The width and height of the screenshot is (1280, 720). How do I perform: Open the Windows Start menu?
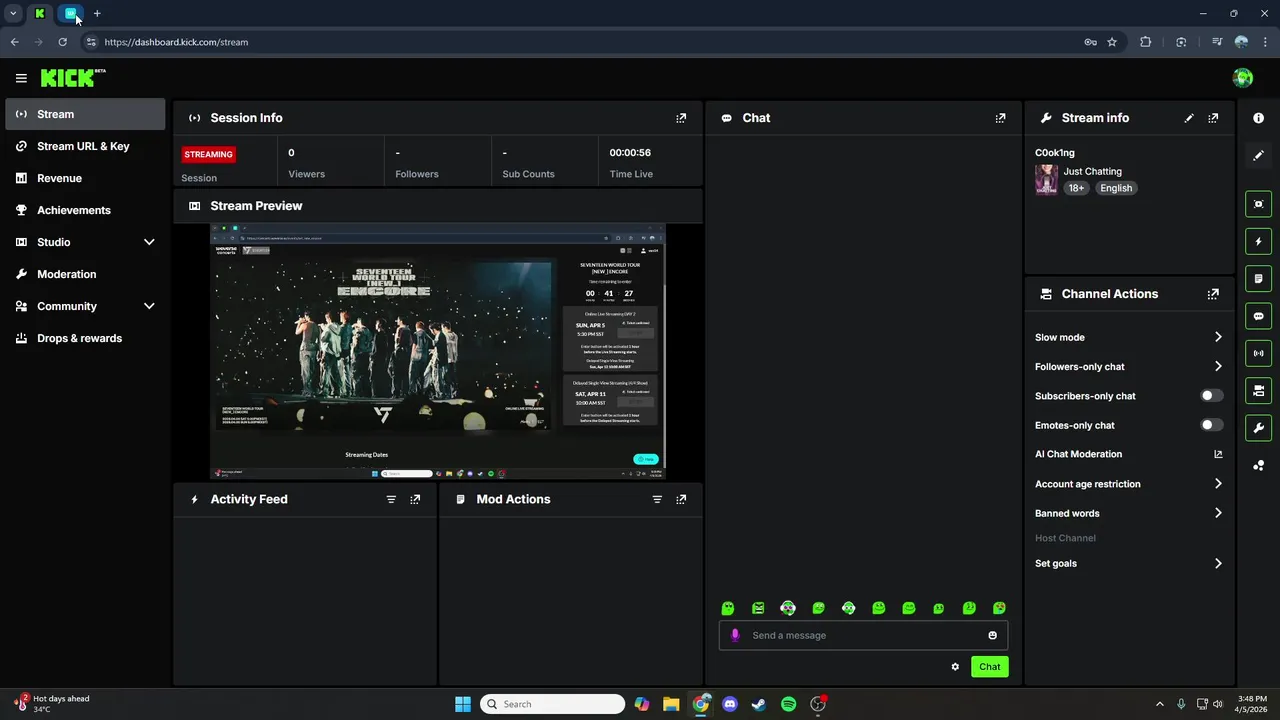tap(463, 704)
